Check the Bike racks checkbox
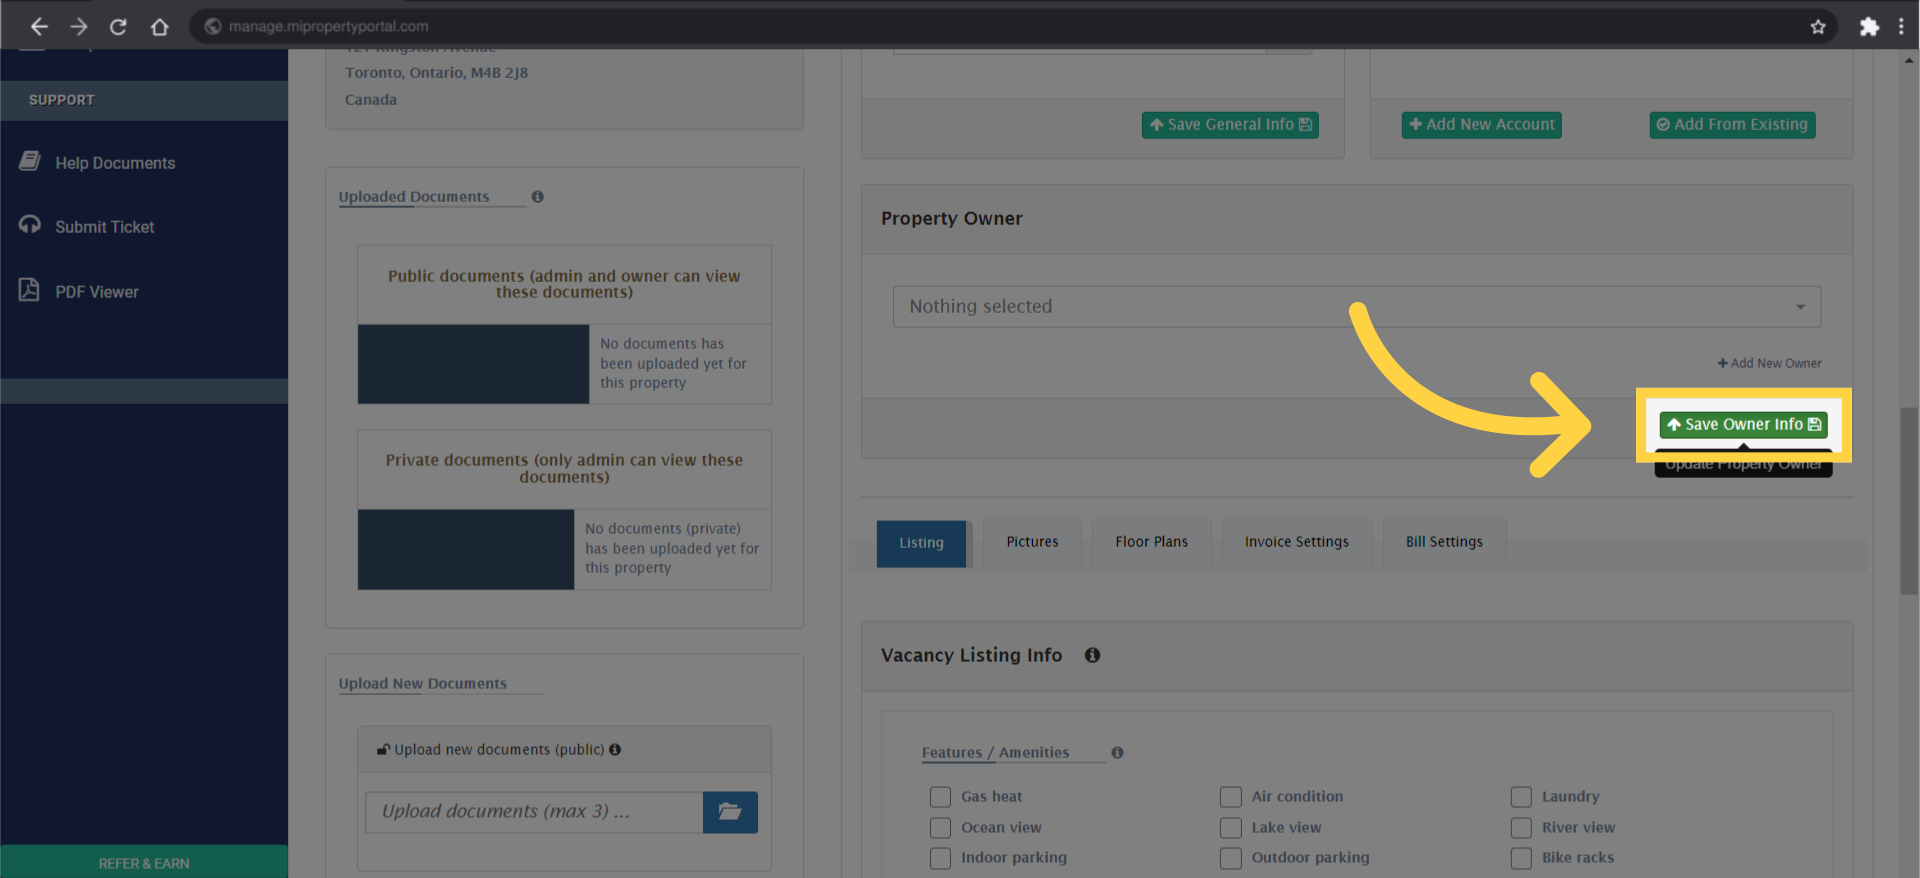Screen dimensions: 1920x878 tap(1521, 858)
